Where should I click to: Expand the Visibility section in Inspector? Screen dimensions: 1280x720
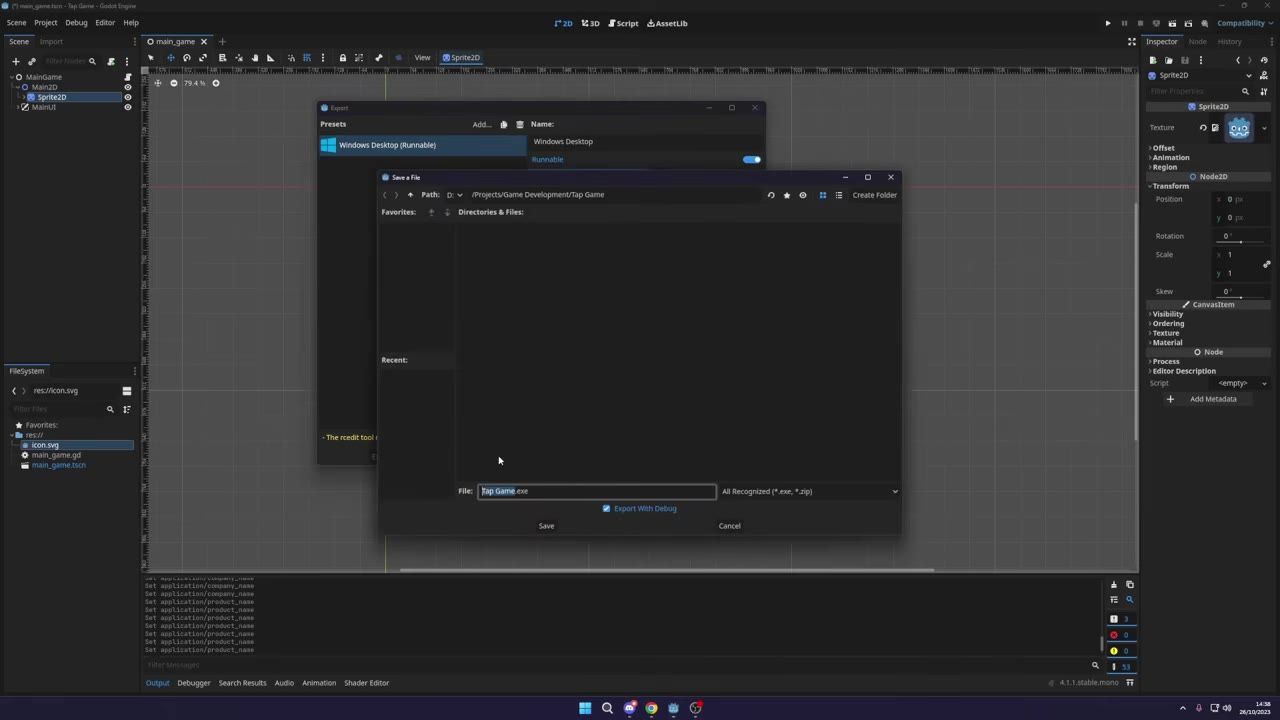1167,314
